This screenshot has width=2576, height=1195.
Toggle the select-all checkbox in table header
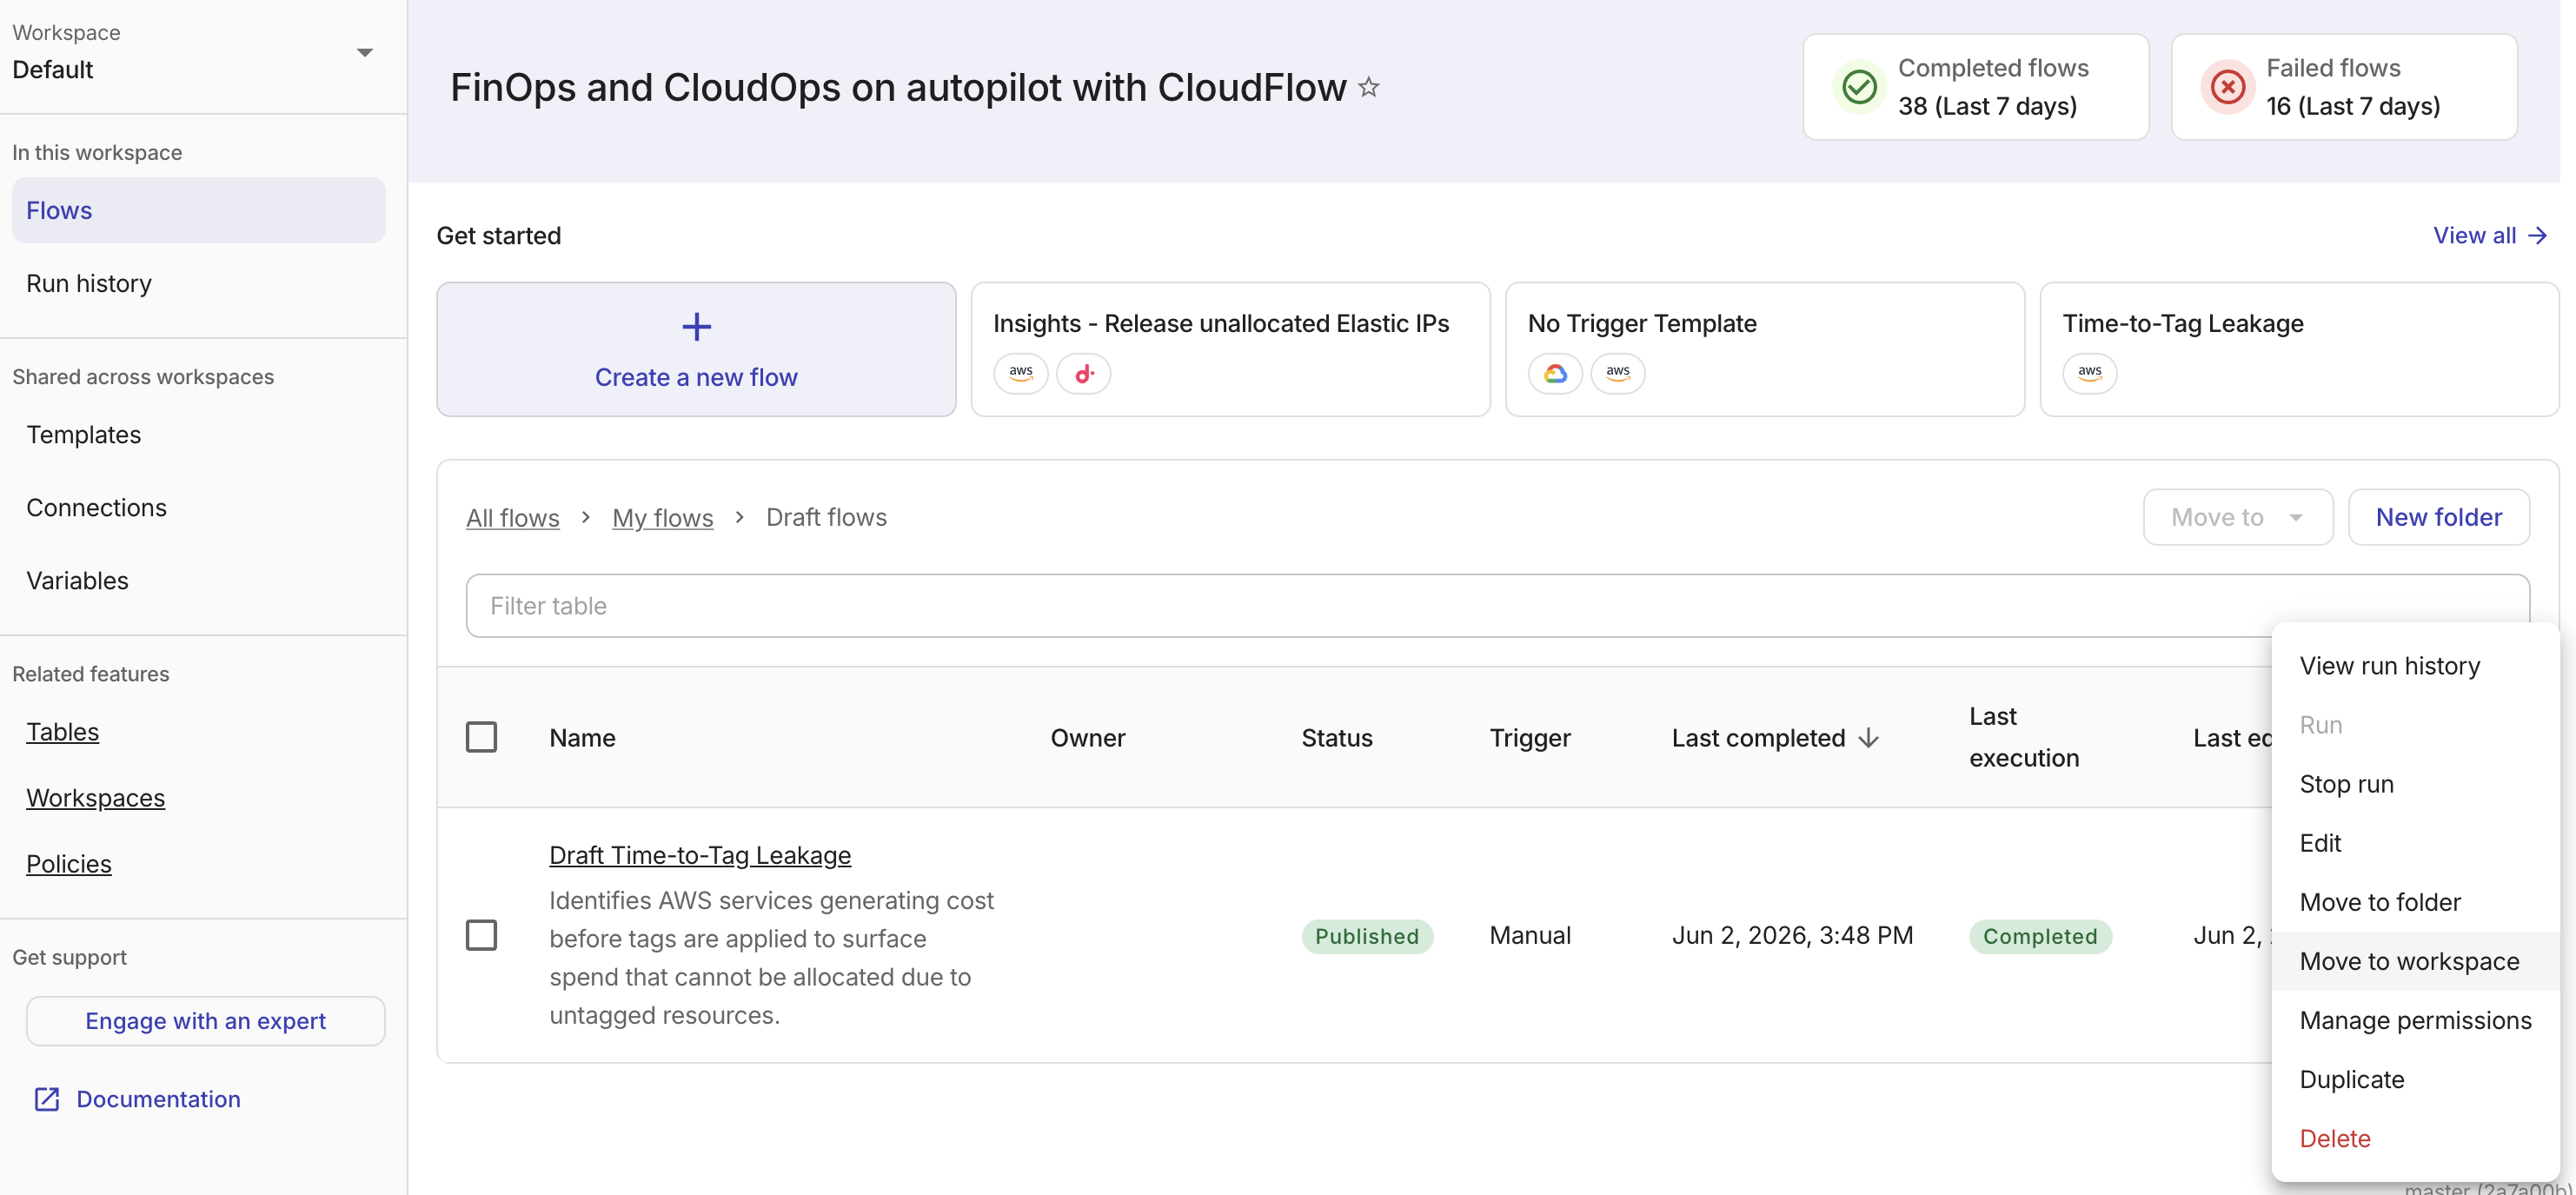[481, 737]
